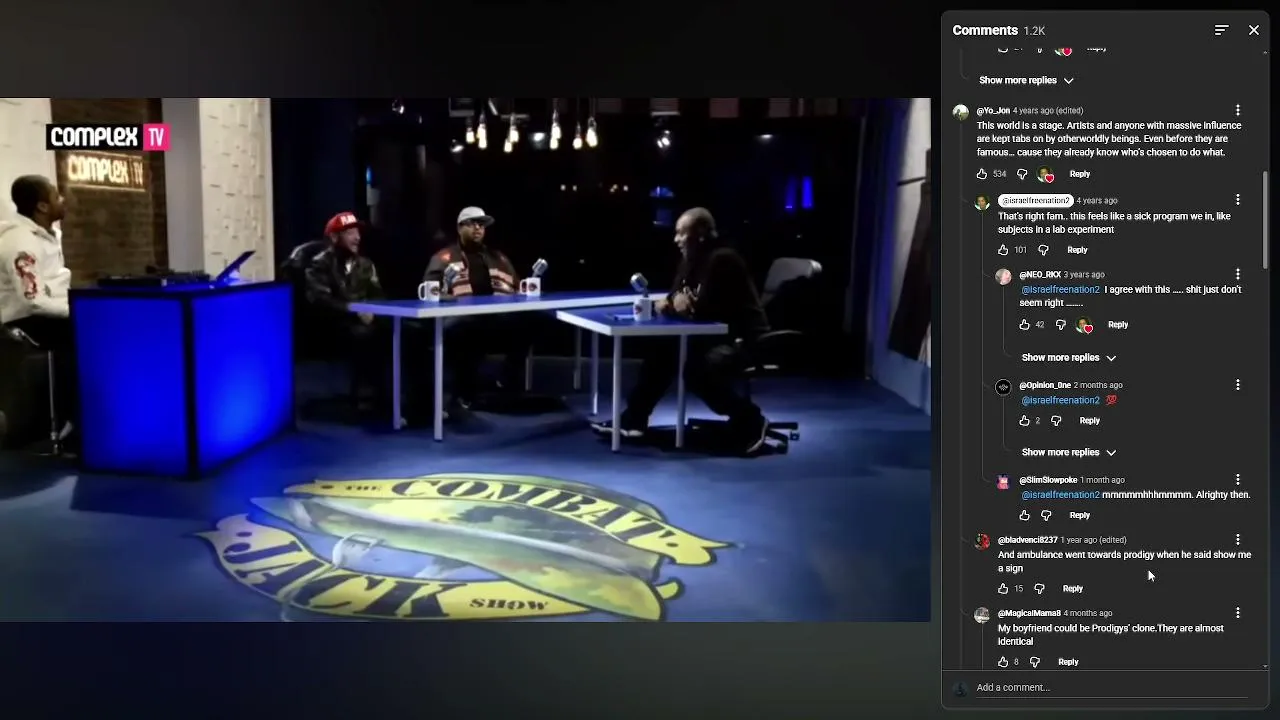Reply to the @bladvenci8237 comment

tap(1073, 589)
